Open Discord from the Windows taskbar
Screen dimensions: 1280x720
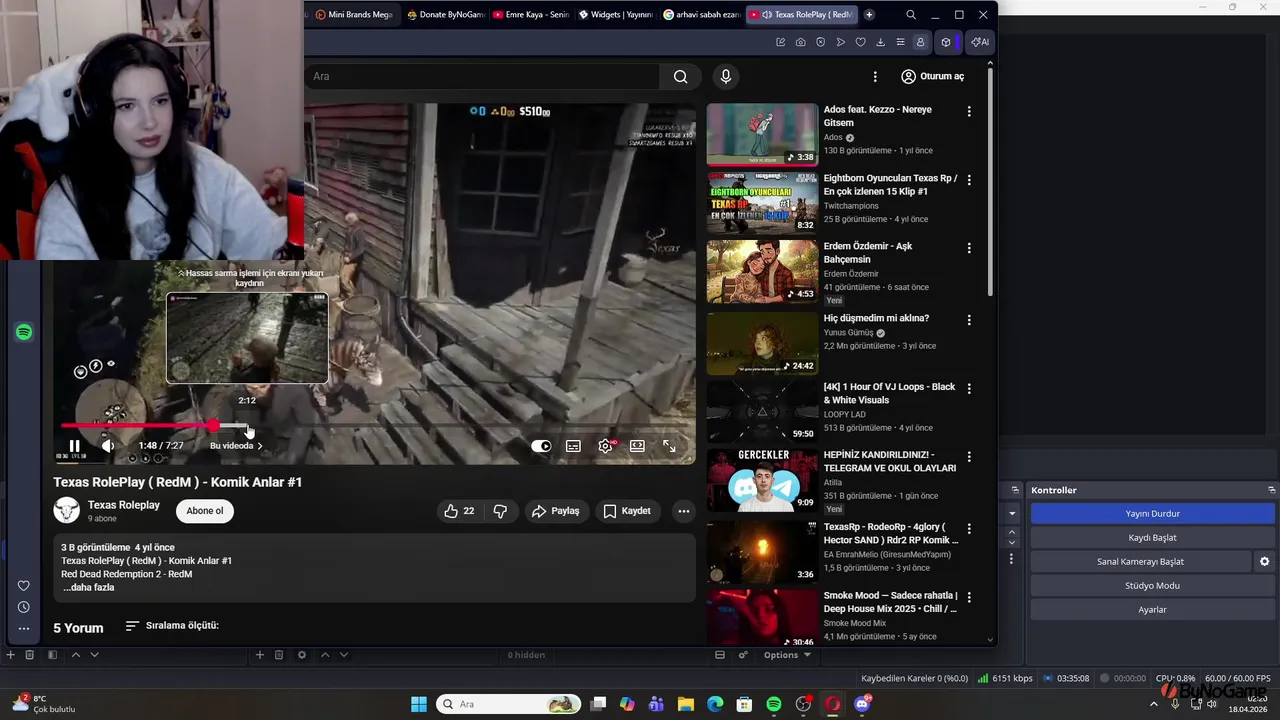[x=862, y=704]
